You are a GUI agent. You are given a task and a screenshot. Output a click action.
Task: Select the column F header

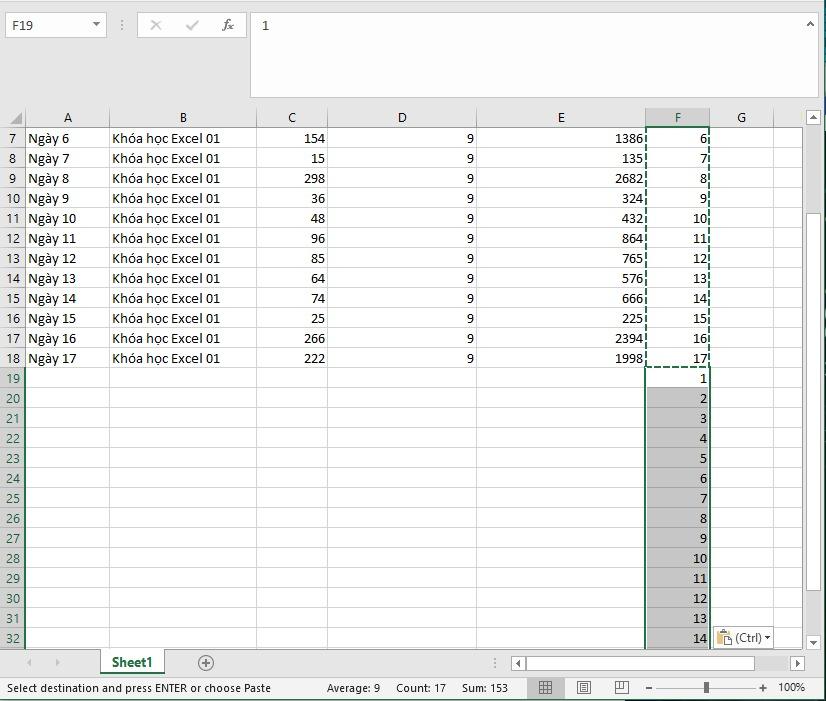[678, 117]
